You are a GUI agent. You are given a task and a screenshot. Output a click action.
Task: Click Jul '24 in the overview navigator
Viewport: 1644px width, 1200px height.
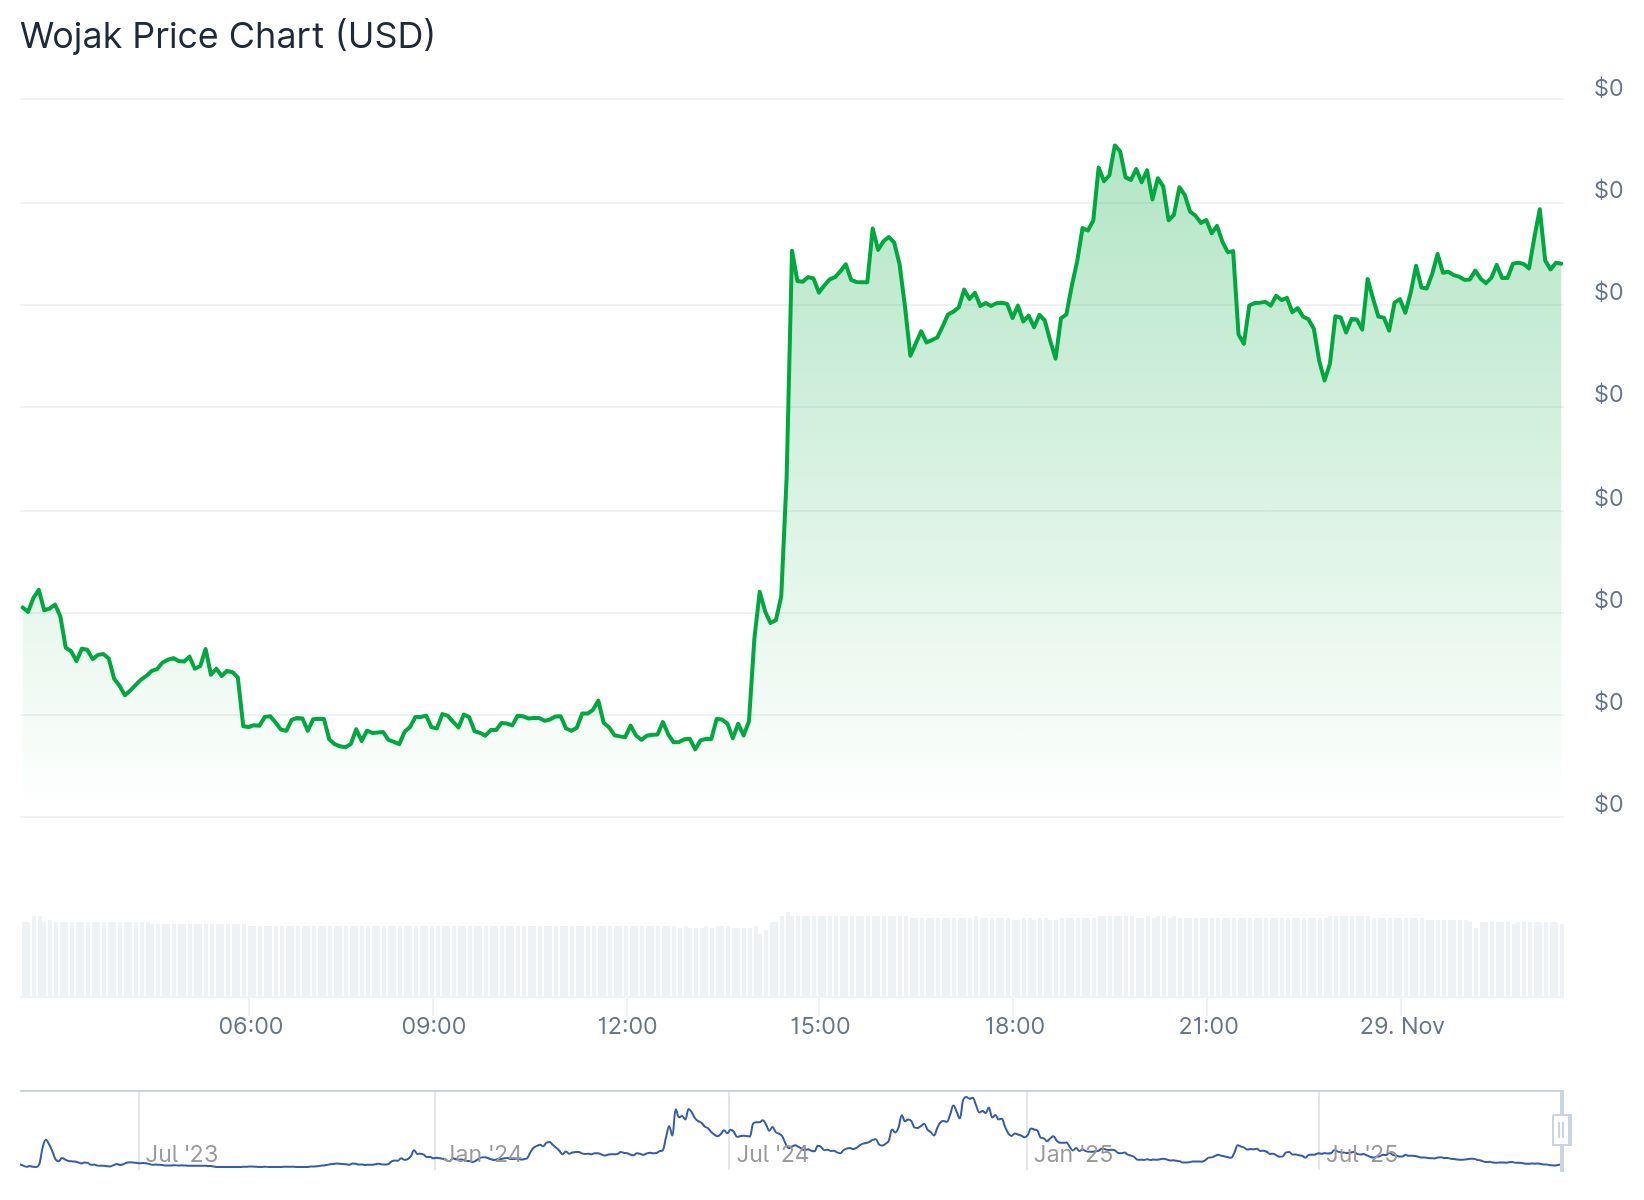pos(773,1154)
